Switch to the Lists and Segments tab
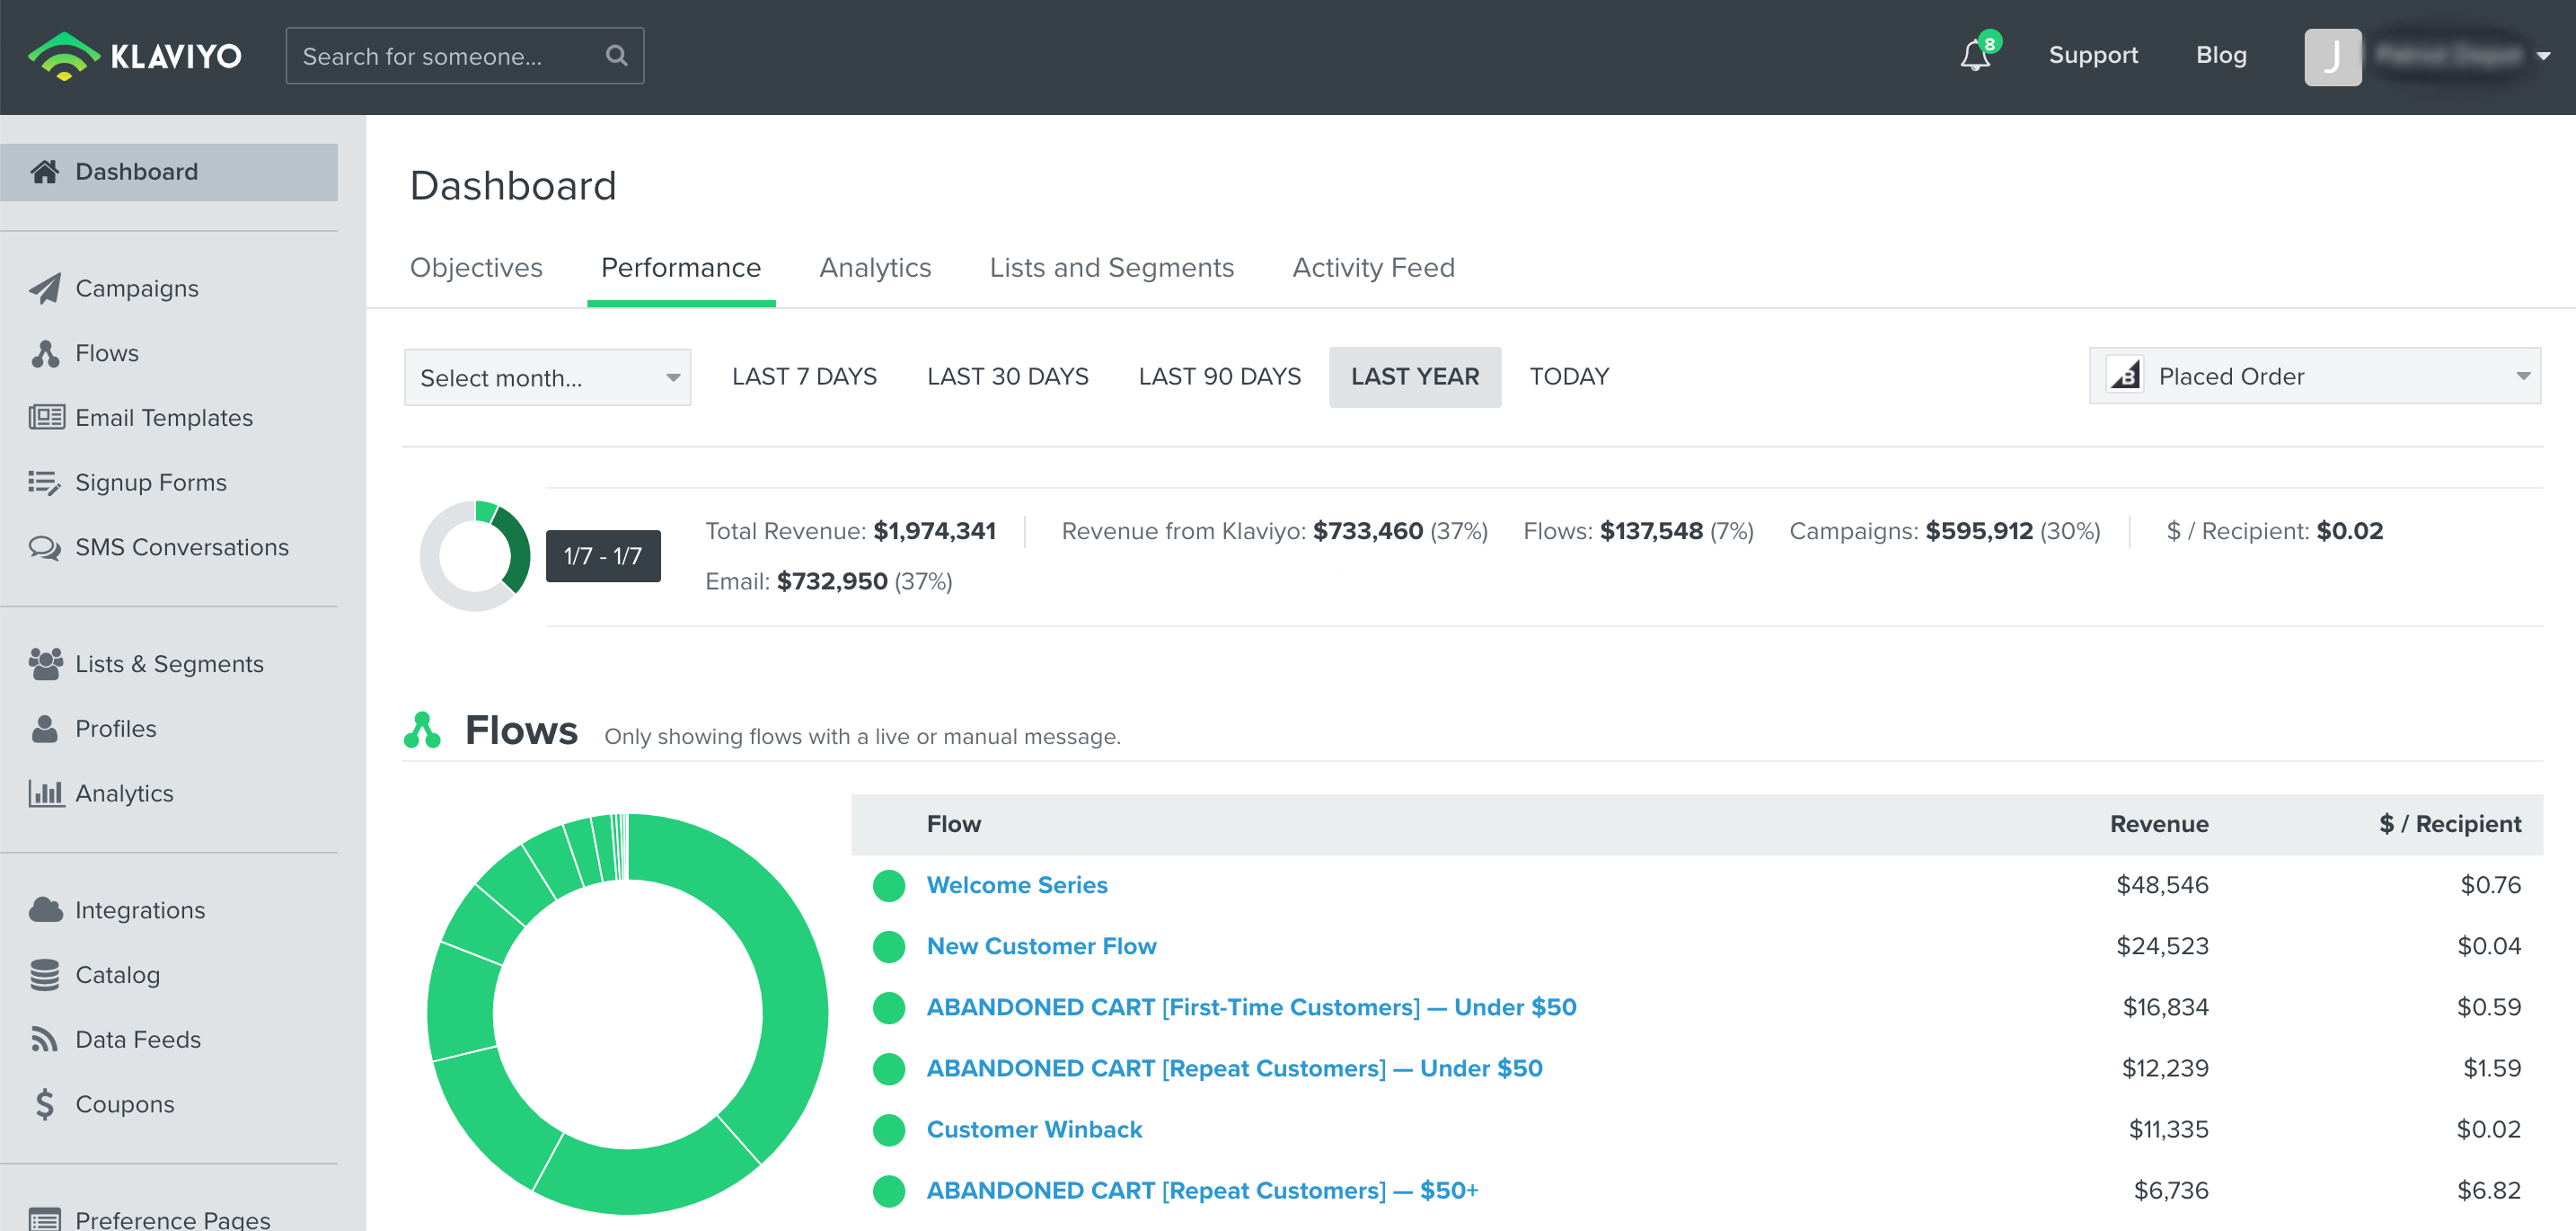2576x1231 pixels. [x=1112, y=268]
